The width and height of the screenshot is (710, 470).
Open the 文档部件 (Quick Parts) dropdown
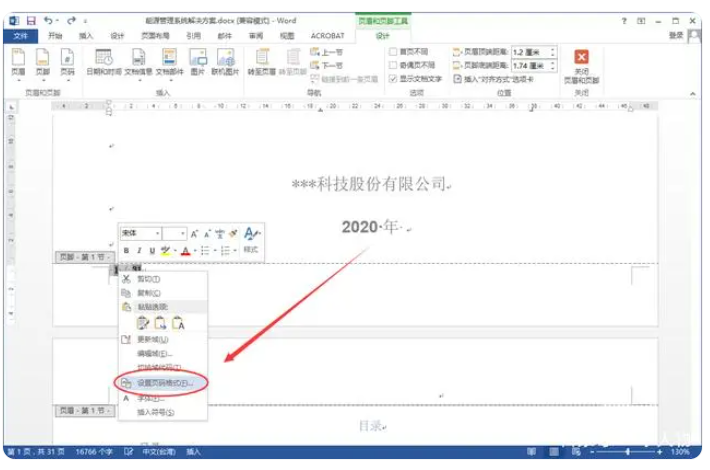coord(169,64)
